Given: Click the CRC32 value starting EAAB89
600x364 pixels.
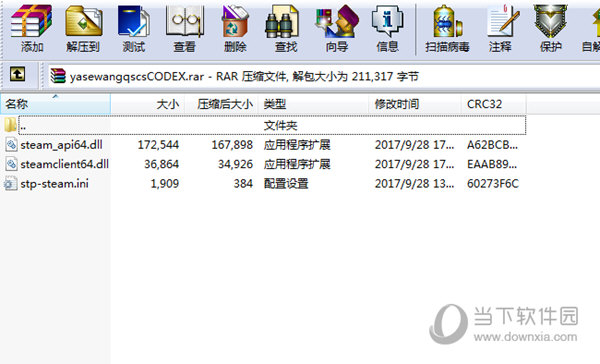Looking at the screenshot, I should [492, 164].
